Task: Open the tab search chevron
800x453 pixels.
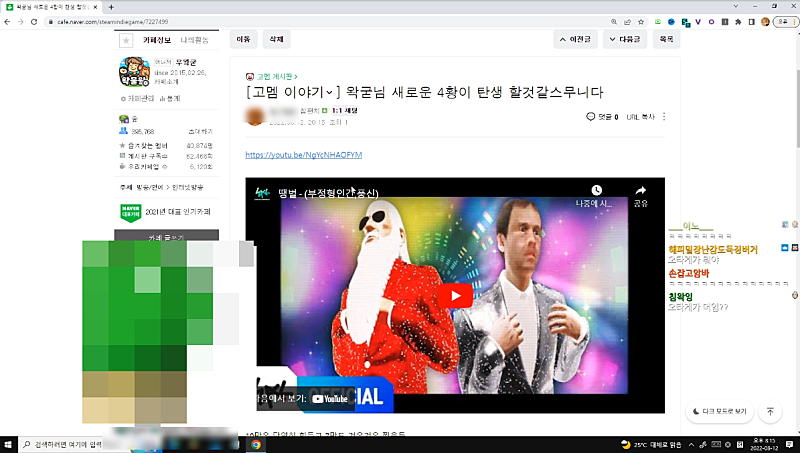Action: [x=735, y=6]
